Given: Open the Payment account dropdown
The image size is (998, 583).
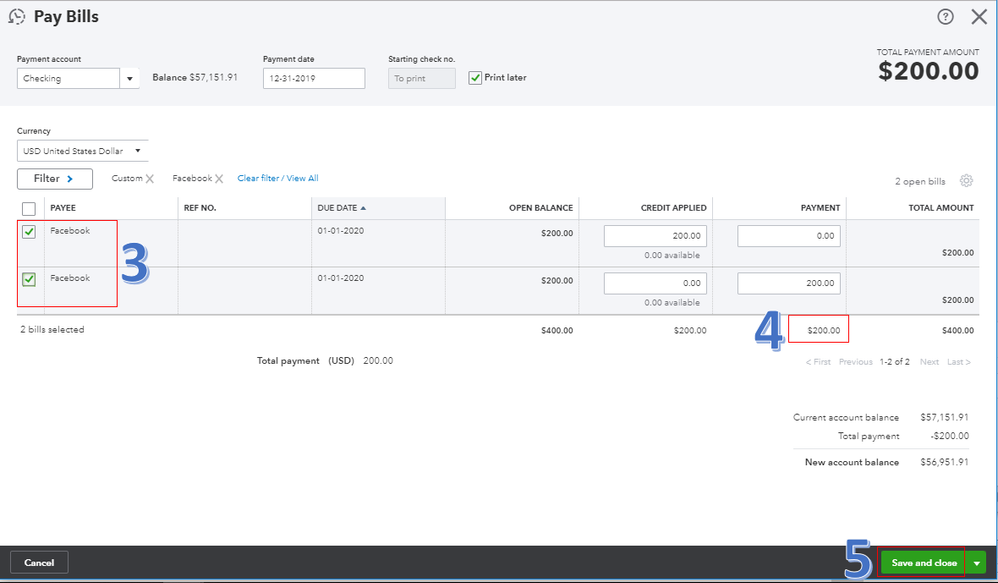Looking at the screenshot, I should point(130,78).
